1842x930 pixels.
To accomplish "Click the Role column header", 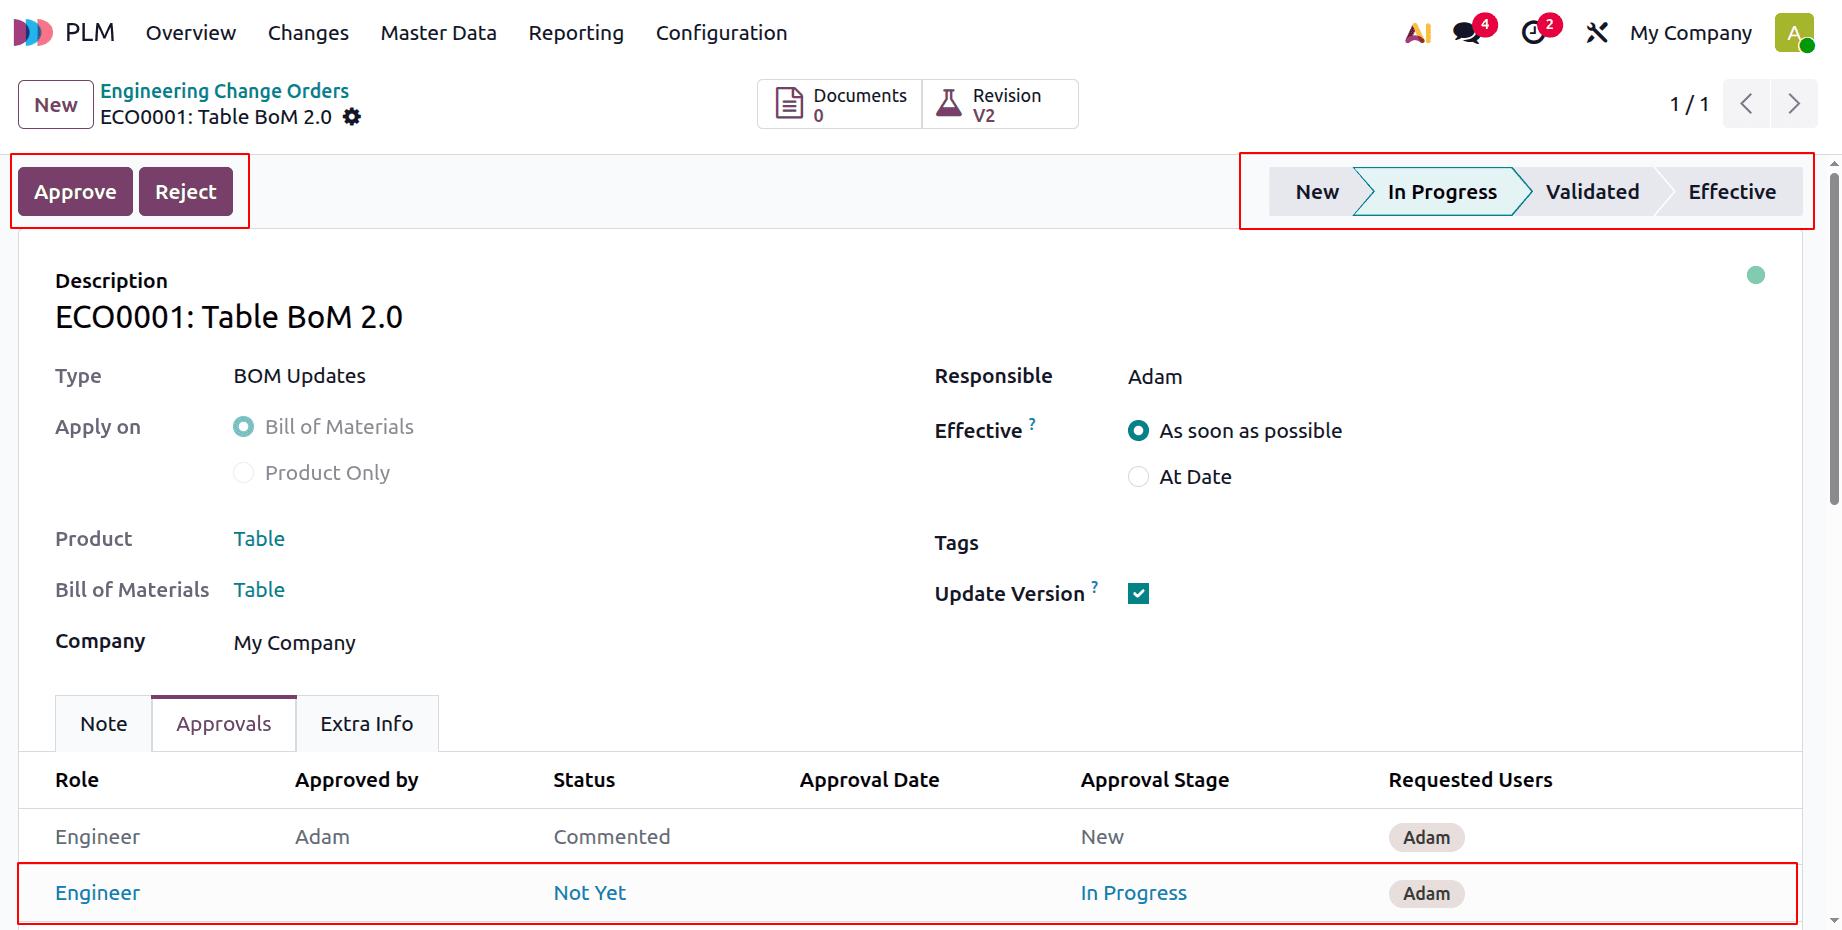I will [77, 780].
